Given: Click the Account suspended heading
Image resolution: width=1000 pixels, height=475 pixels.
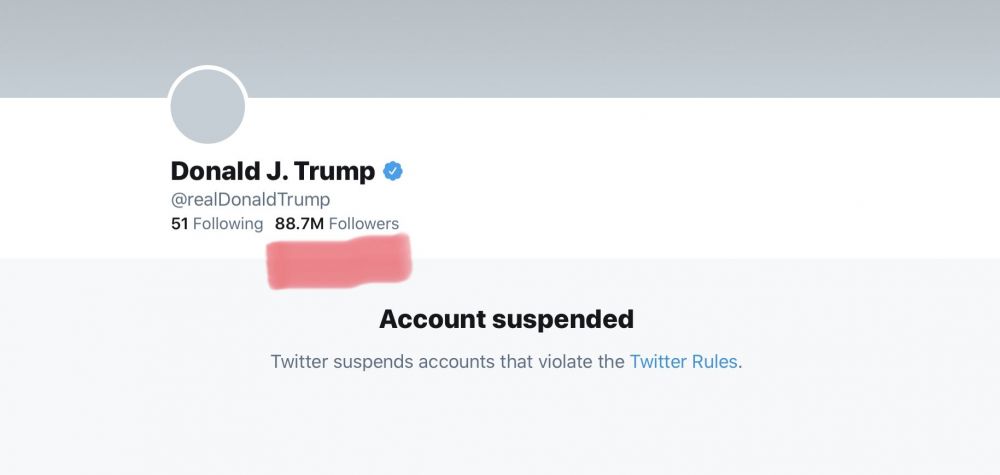Looking at the screenshot, I should point(506,319).
